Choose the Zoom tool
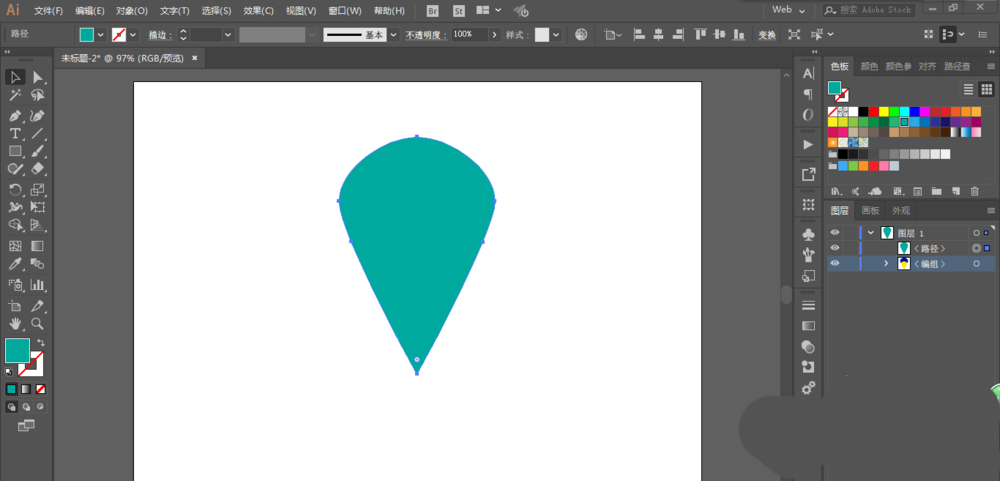Screen dimensions: 1000x481 [x=38, y=324]
